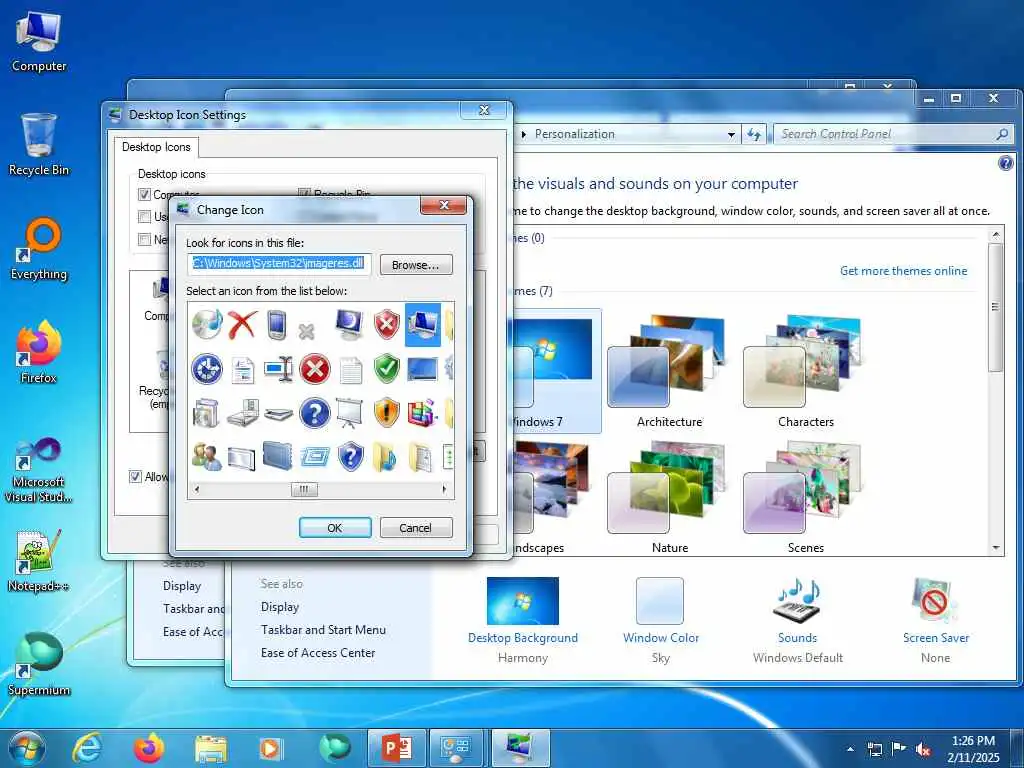Screen dimensions: 1024x768
Task: Choose the projector screen icon
Action: coord(349,413)
